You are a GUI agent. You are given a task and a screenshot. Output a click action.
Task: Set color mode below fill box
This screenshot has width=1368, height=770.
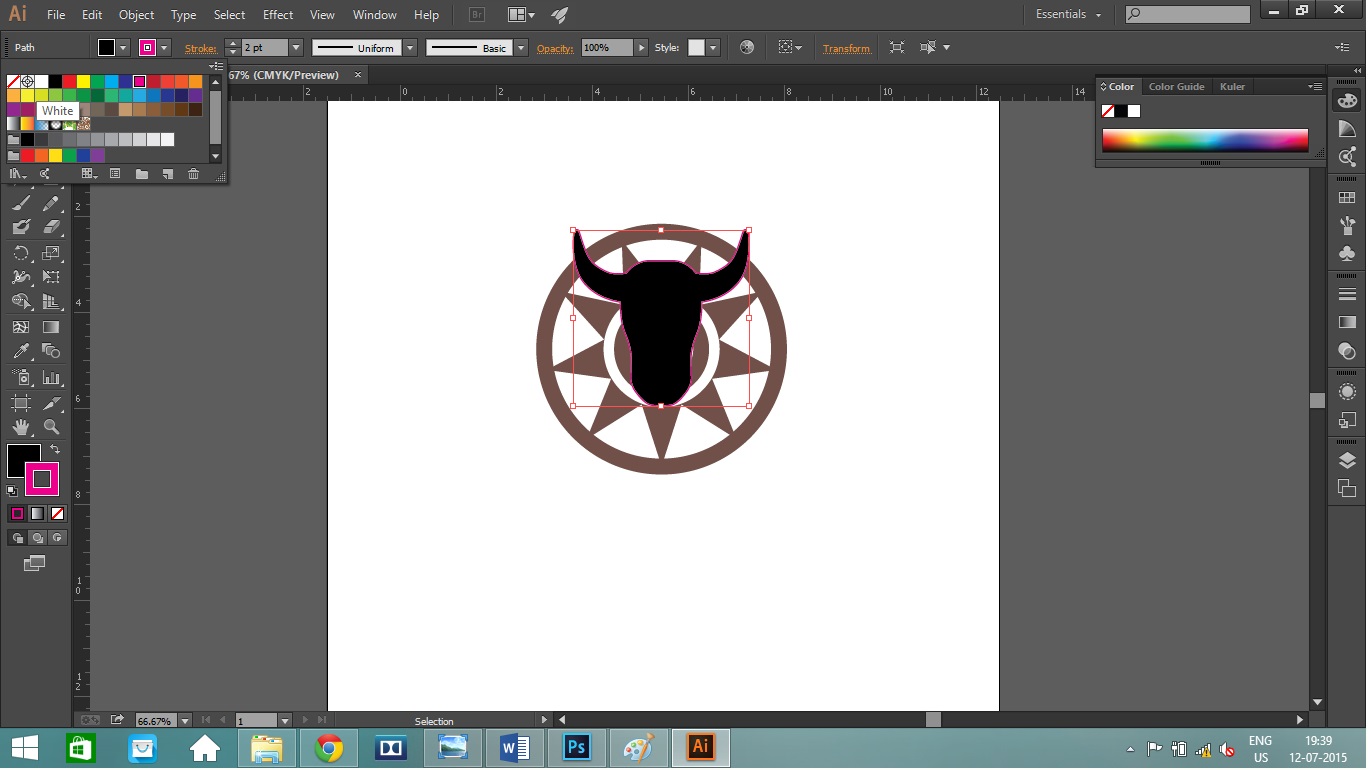17,513
